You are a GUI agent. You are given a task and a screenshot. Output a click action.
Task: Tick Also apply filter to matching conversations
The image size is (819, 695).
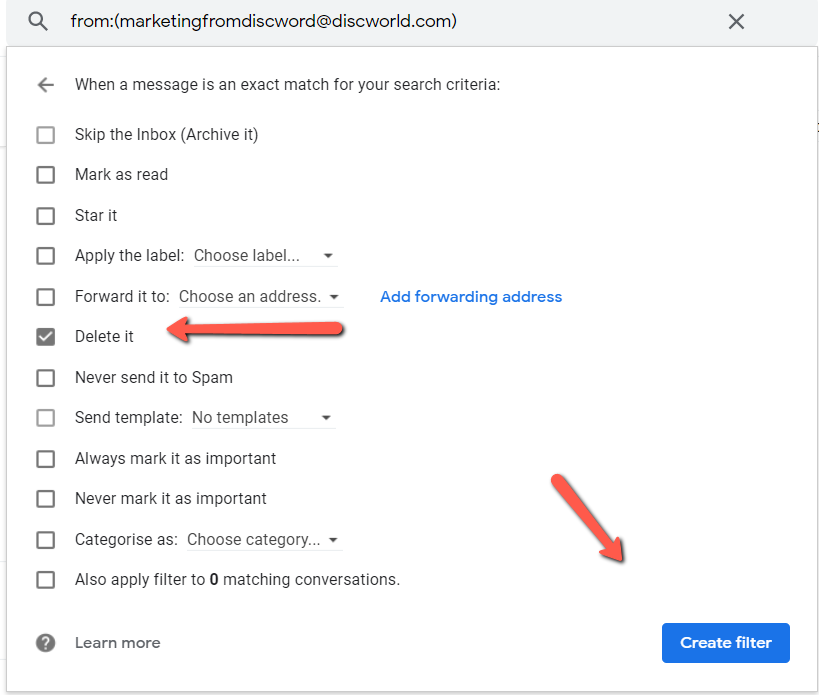point(45,580)
